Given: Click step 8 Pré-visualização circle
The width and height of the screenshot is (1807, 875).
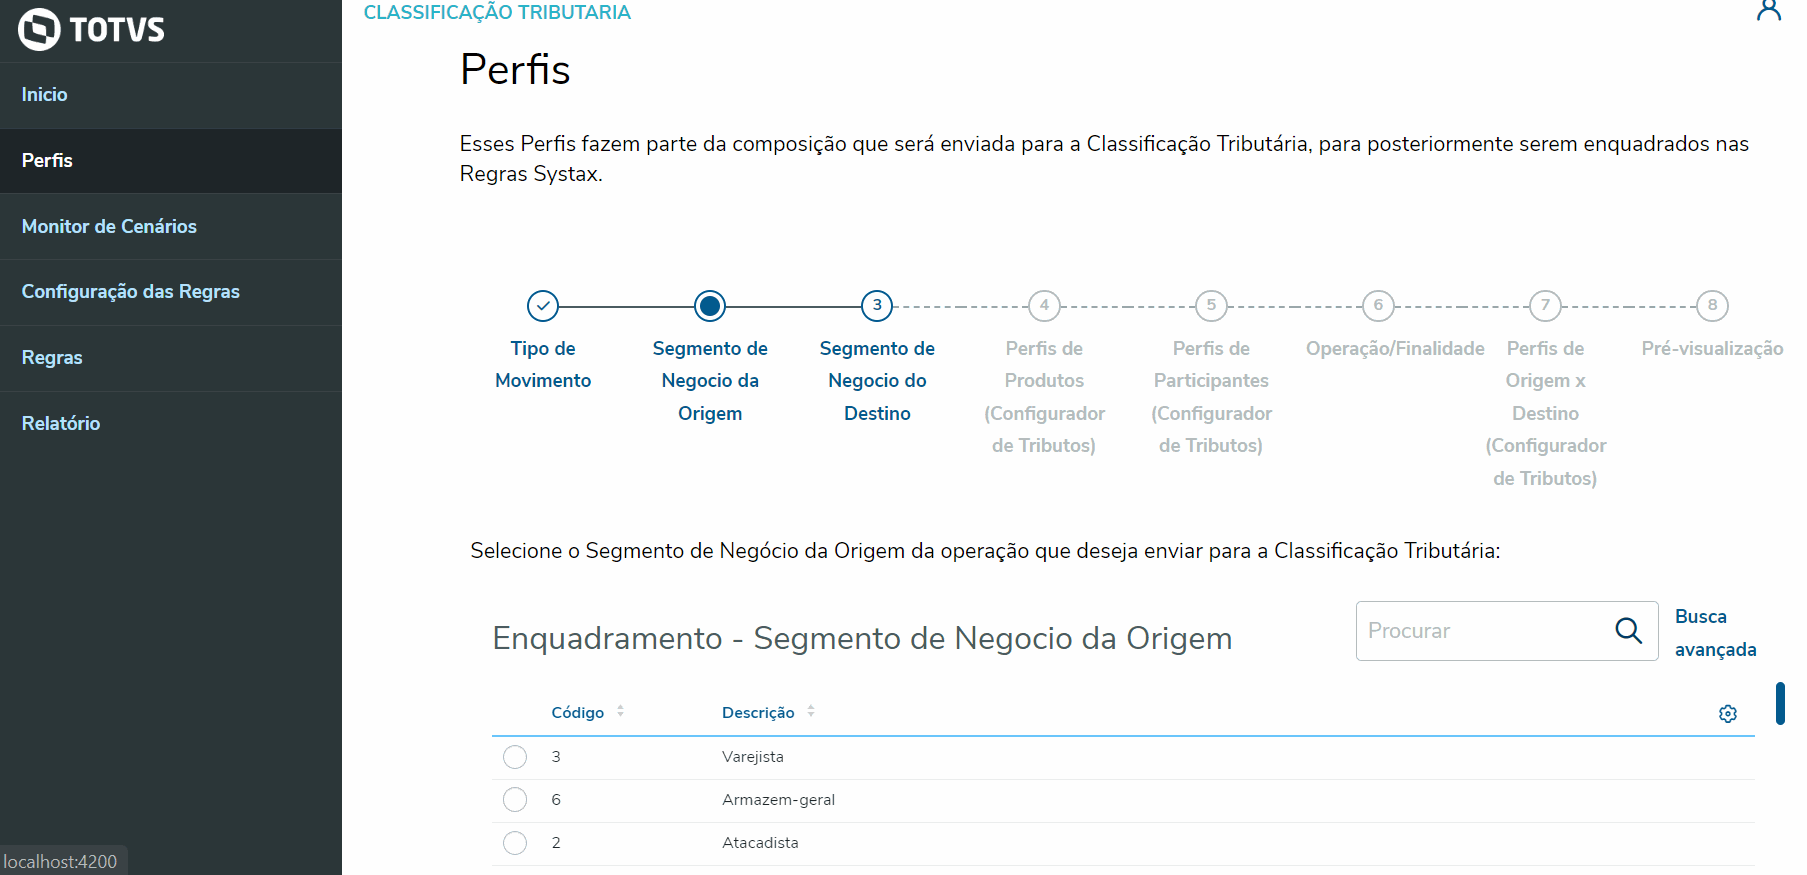Looking at the screenshot, I should click(1712, 306).
